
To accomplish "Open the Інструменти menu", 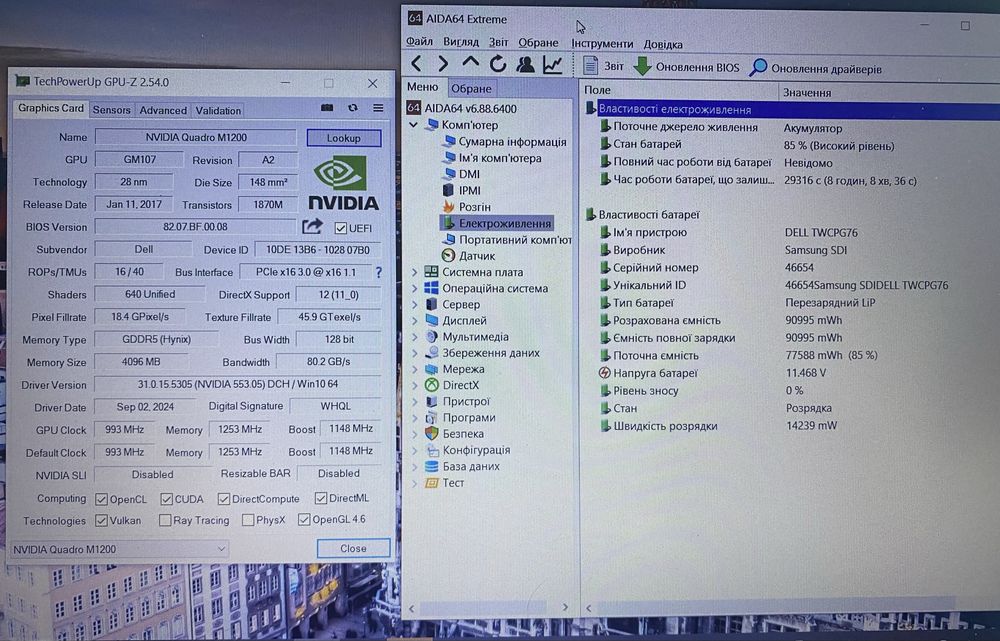I will pyautogui.click(x=602, y=43).
